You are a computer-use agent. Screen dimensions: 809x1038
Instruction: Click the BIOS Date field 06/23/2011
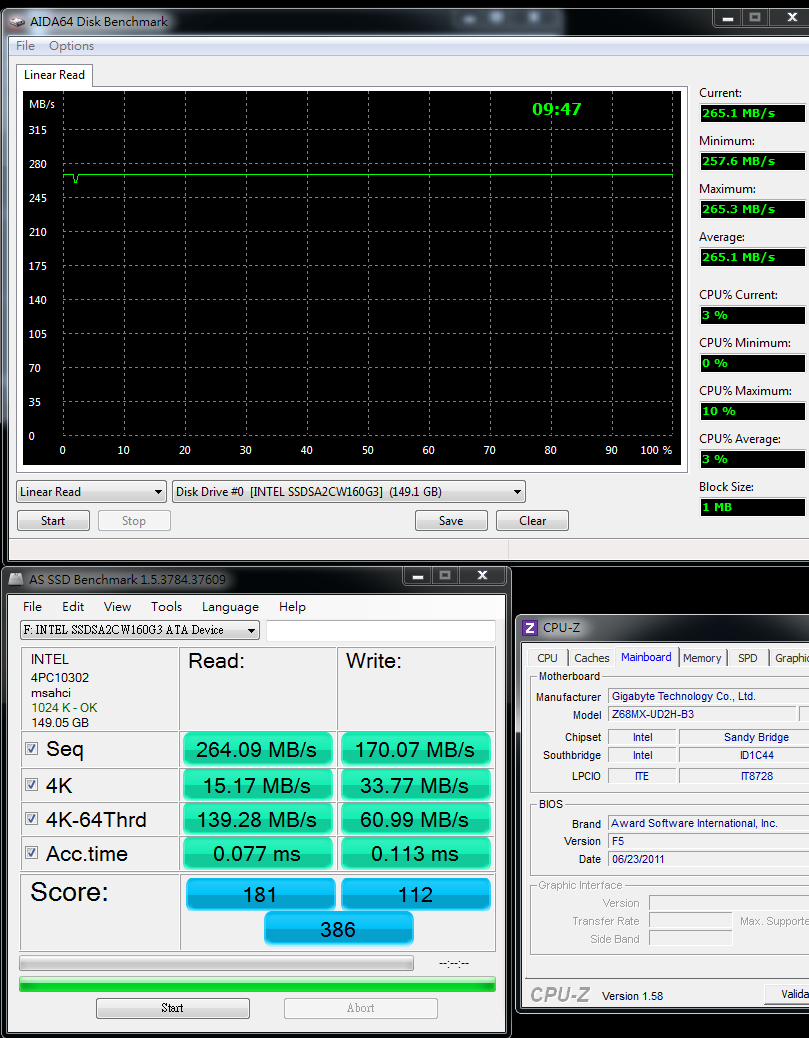pos(708,859)
